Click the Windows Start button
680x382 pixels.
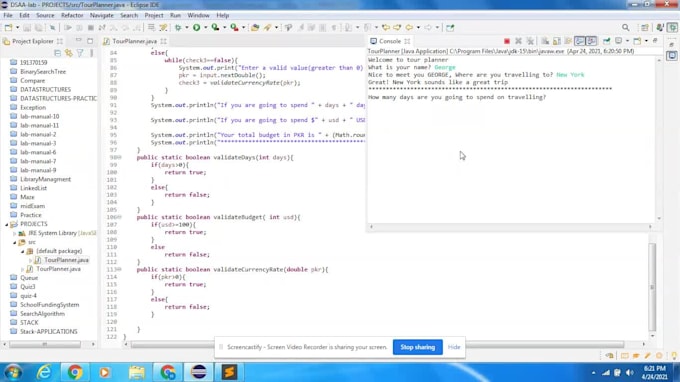click(13, 372)
